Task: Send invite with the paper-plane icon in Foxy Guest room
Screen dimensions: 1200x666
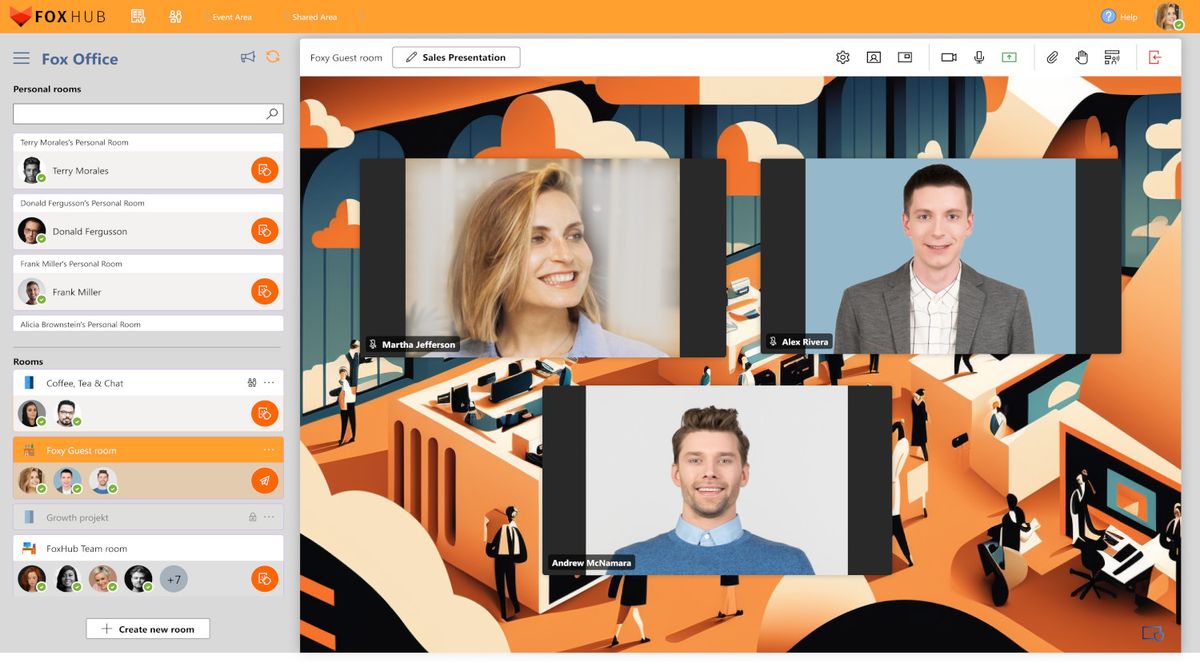Action: click(266, 480)
